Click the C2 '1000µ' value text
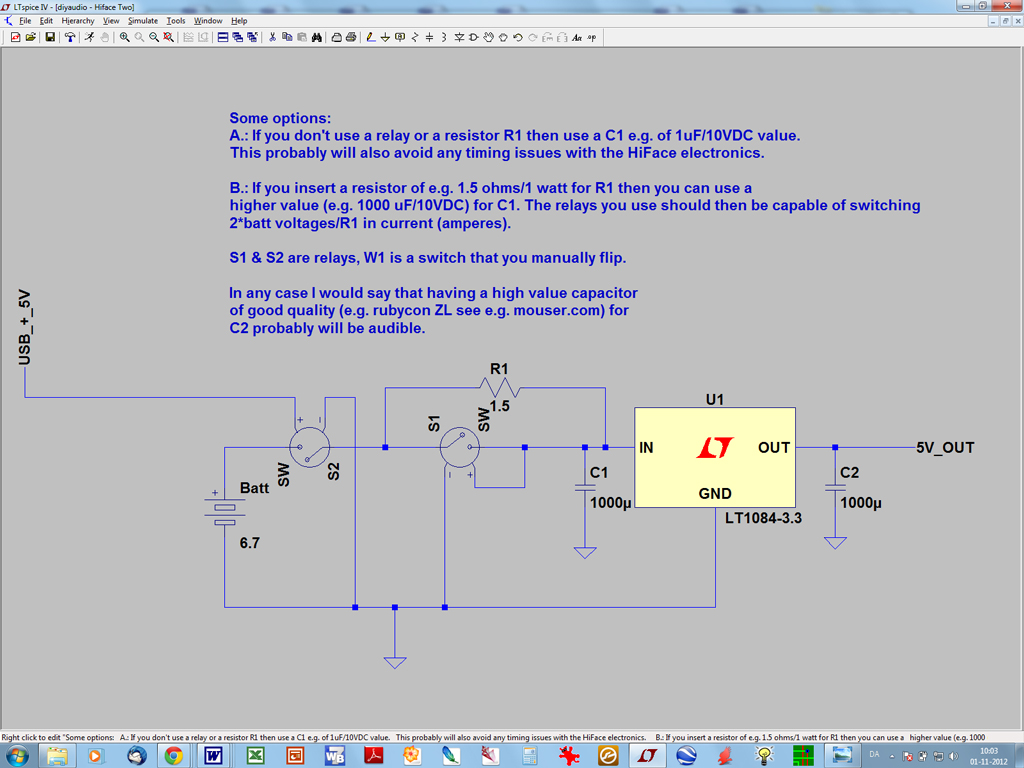Screen dimensions: 1024x768 pos(861,503)
